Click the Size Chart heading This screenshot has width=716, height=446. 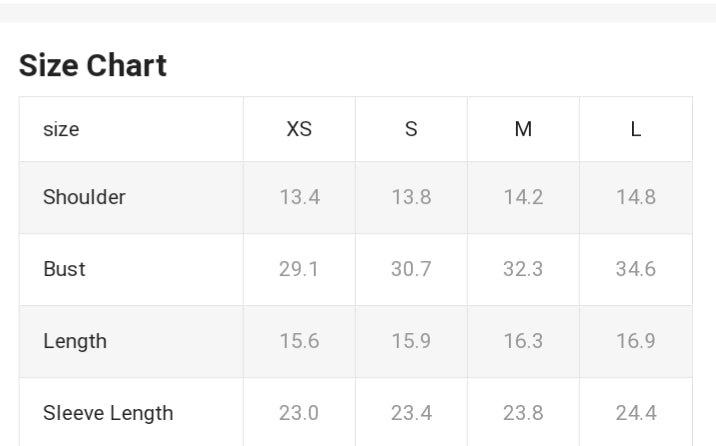(93, 66)
